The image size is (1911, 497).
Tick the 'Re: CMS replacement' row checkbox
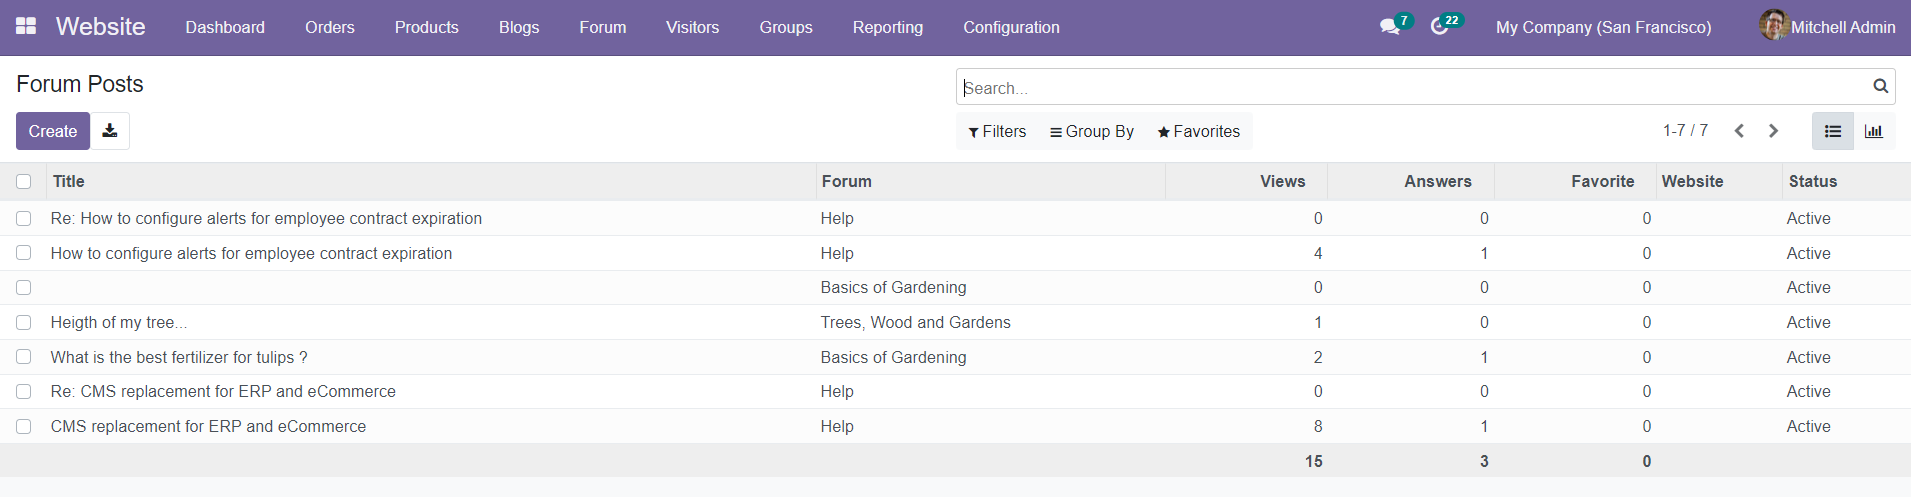[x=24, y=392]
